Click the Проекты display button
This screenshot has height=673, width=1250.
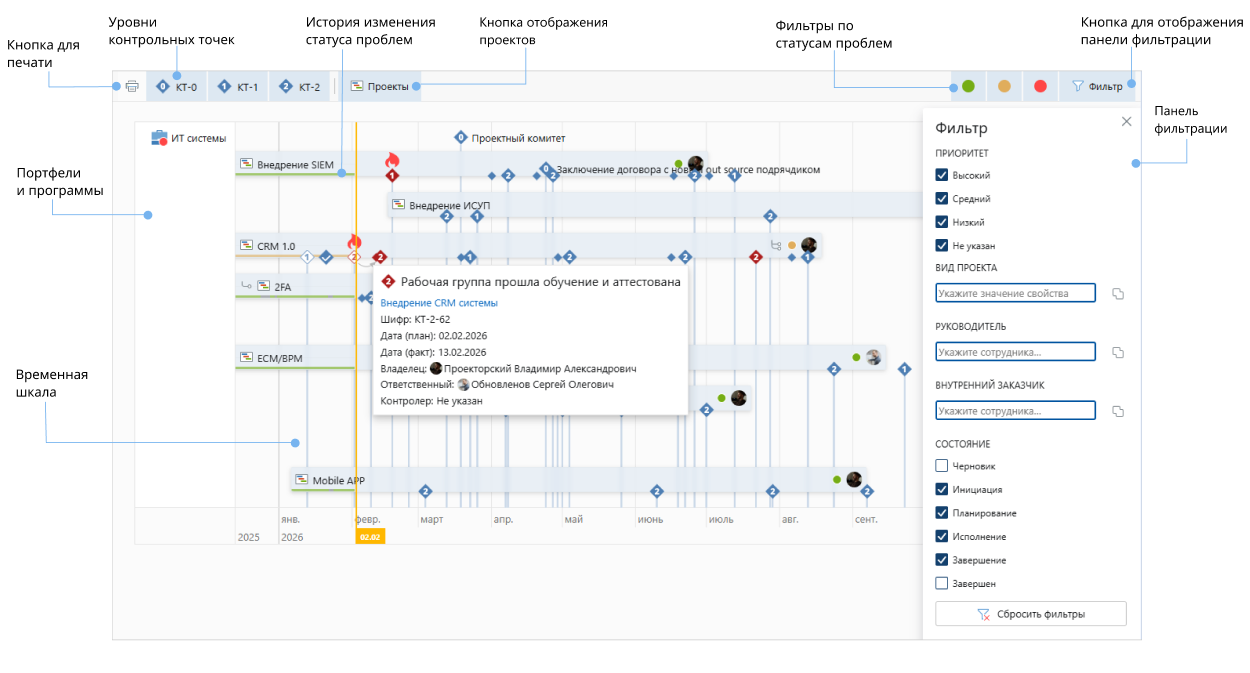pos(379,87)
